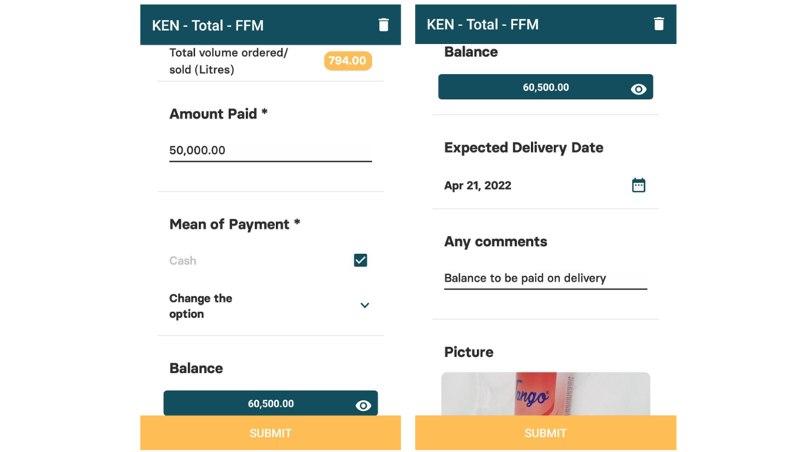This screenshot has width=790, height=452.
Task: Uncheck the Cash payment checkbox
Action: [x=360, y=260]
